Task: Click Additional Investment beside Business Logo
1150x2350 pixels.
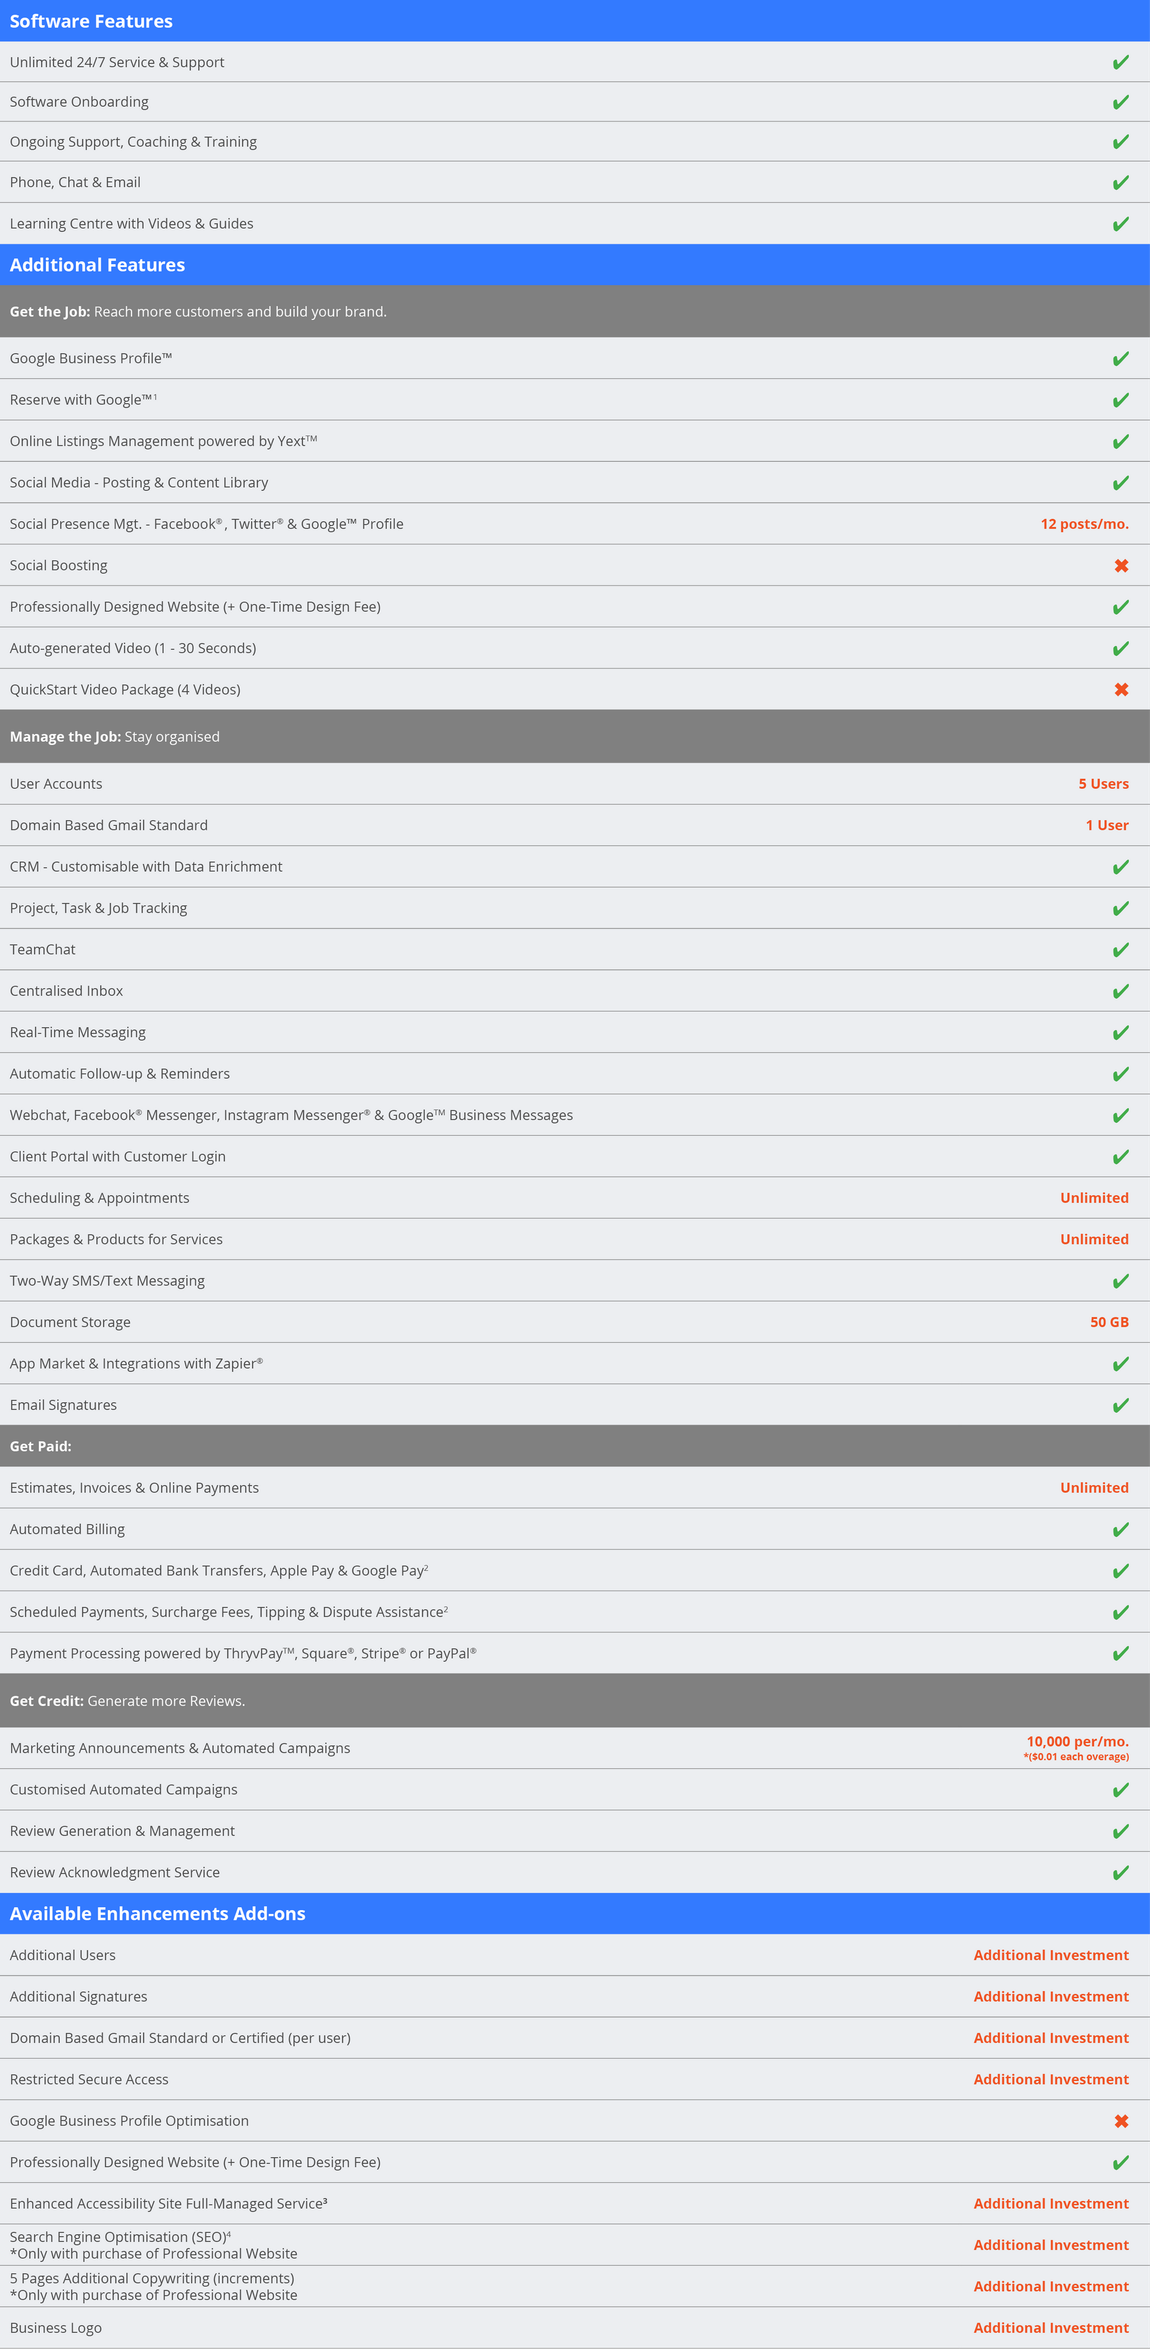Action: (x=1050, y=2328)
